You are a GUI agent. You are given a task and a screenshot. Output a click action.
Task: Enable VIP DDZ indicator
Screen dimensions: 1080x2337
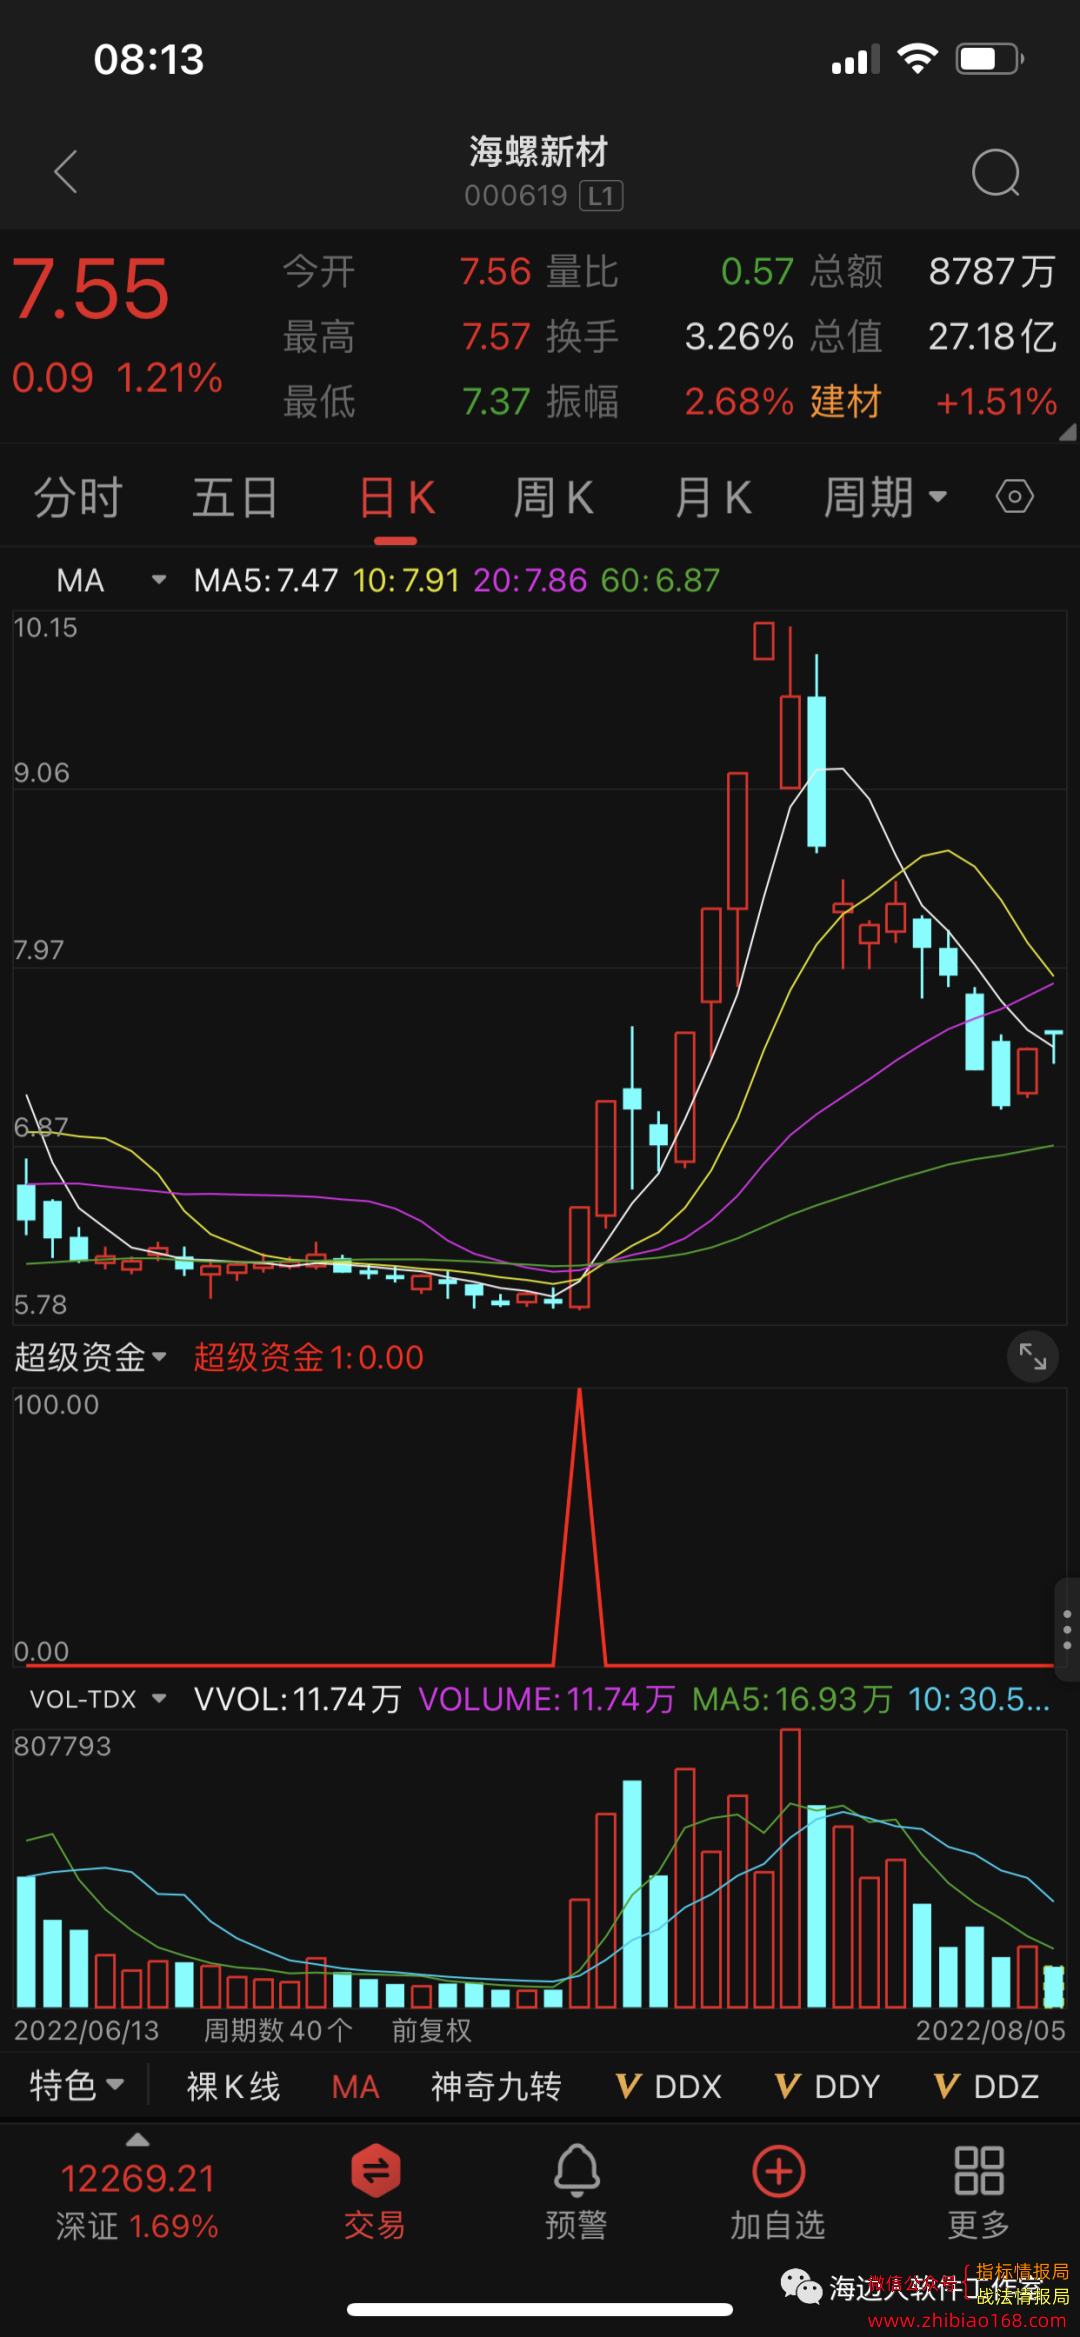[x=986, y=2086]
